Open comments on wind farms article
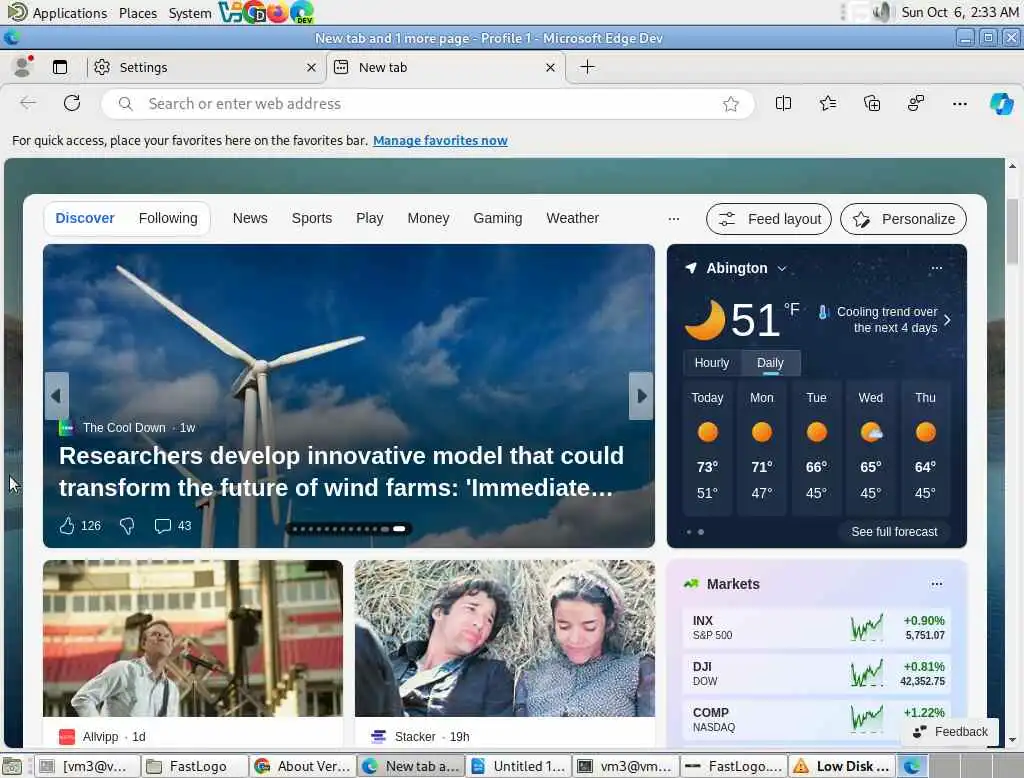 173,526
